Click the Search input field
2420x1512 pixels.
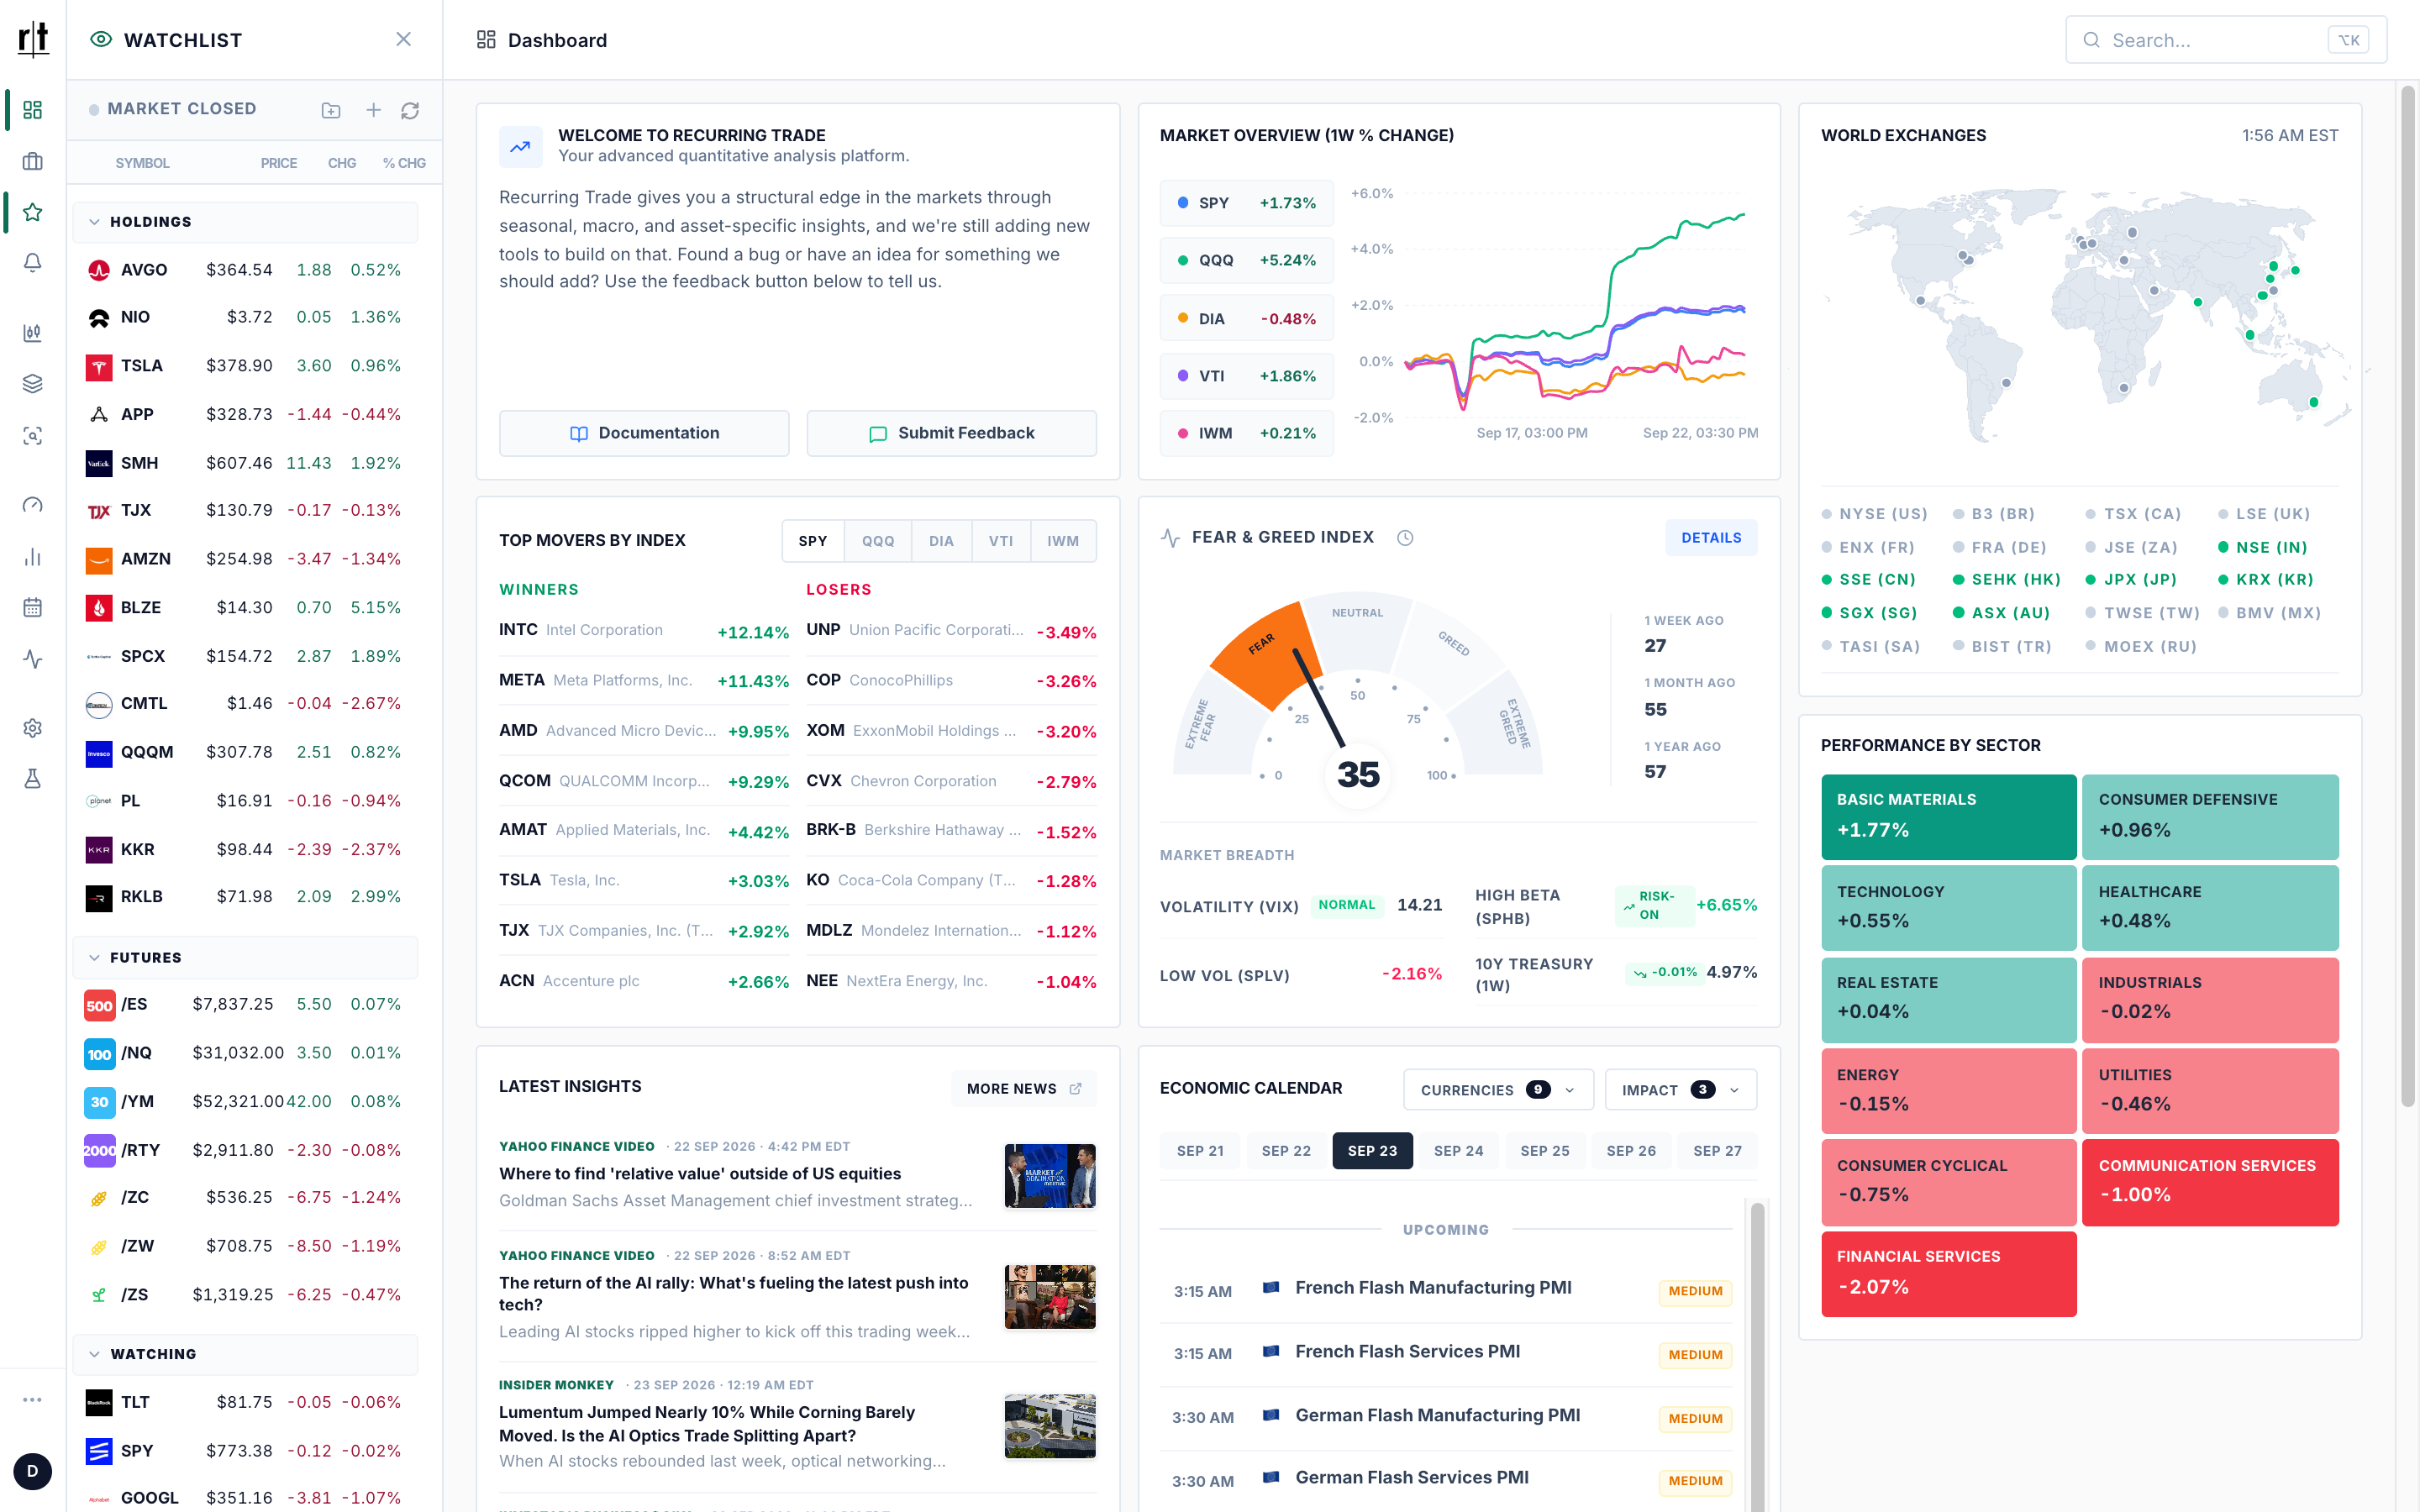(x=2226, y=40)
